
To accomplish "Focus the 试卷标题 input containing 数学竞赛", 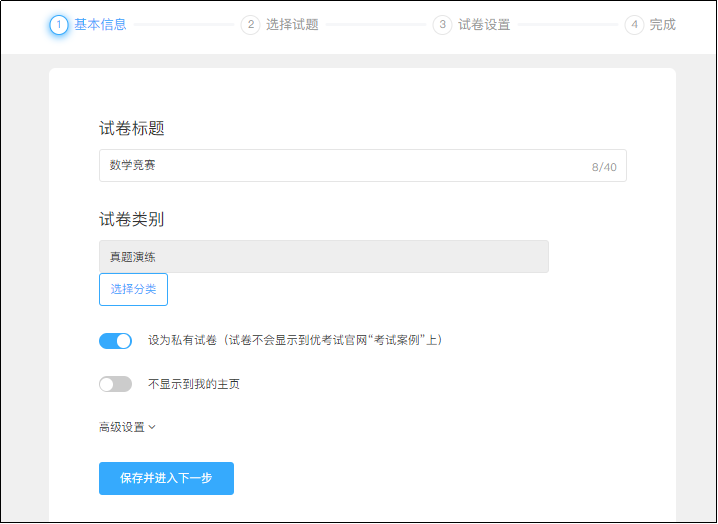I will click(363, 165).
